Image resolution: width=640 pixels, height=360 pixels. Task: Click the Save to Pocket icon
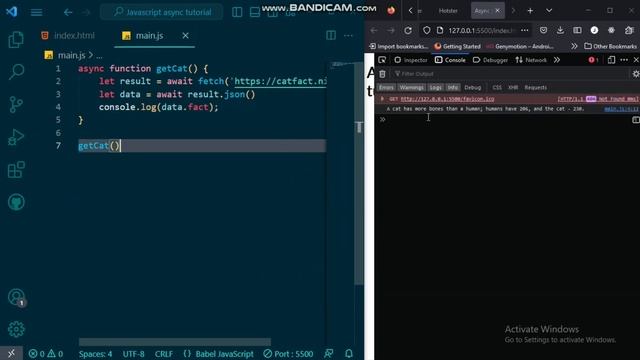[x=543, y=31]
